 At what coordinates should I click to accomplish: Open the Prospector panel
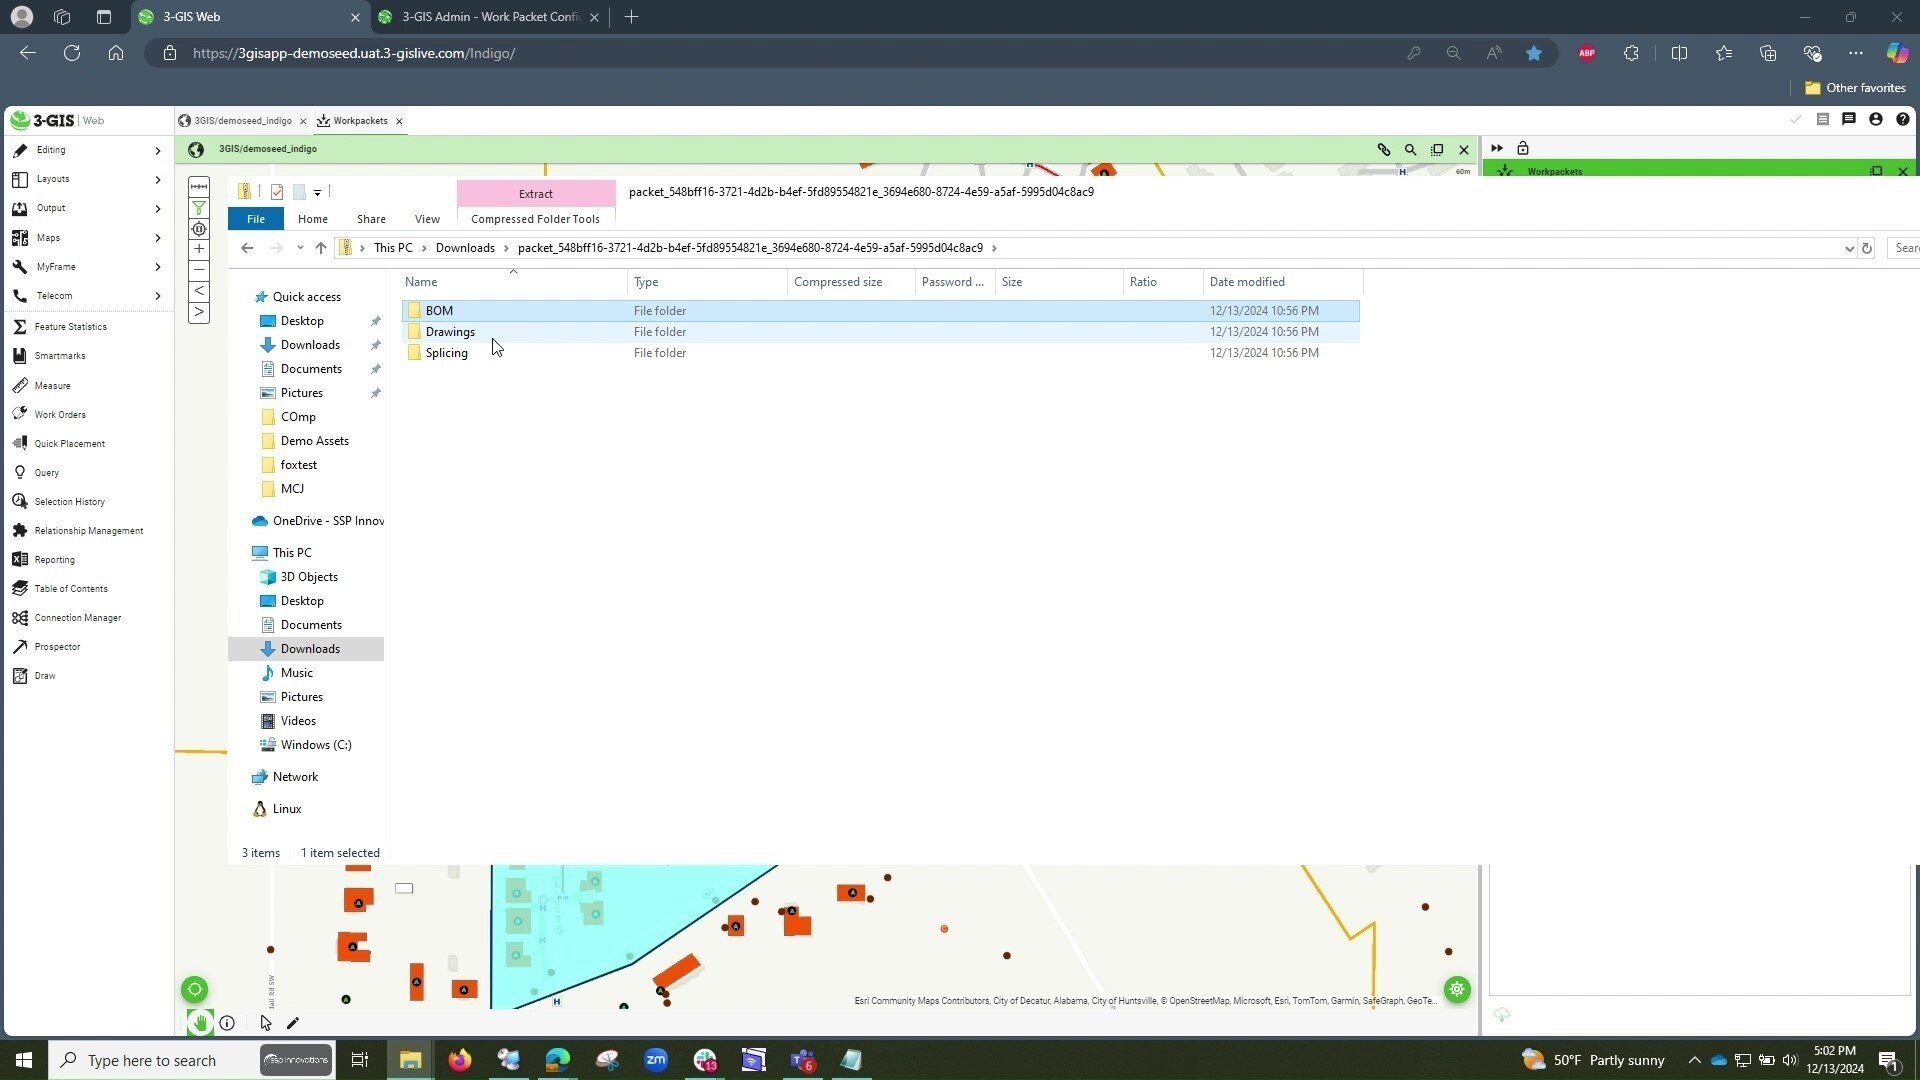point(57,646)
